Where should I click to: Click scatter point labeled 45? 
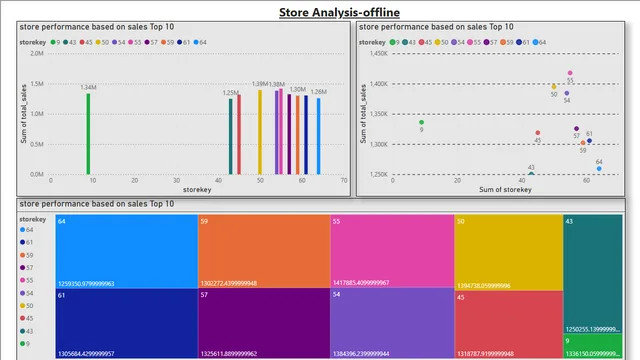(538, 133)
